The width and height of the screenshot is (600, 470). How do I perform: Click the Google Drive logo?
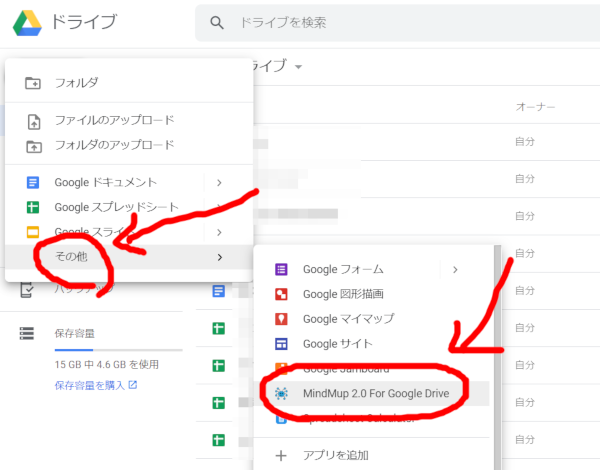coord(27,23)
